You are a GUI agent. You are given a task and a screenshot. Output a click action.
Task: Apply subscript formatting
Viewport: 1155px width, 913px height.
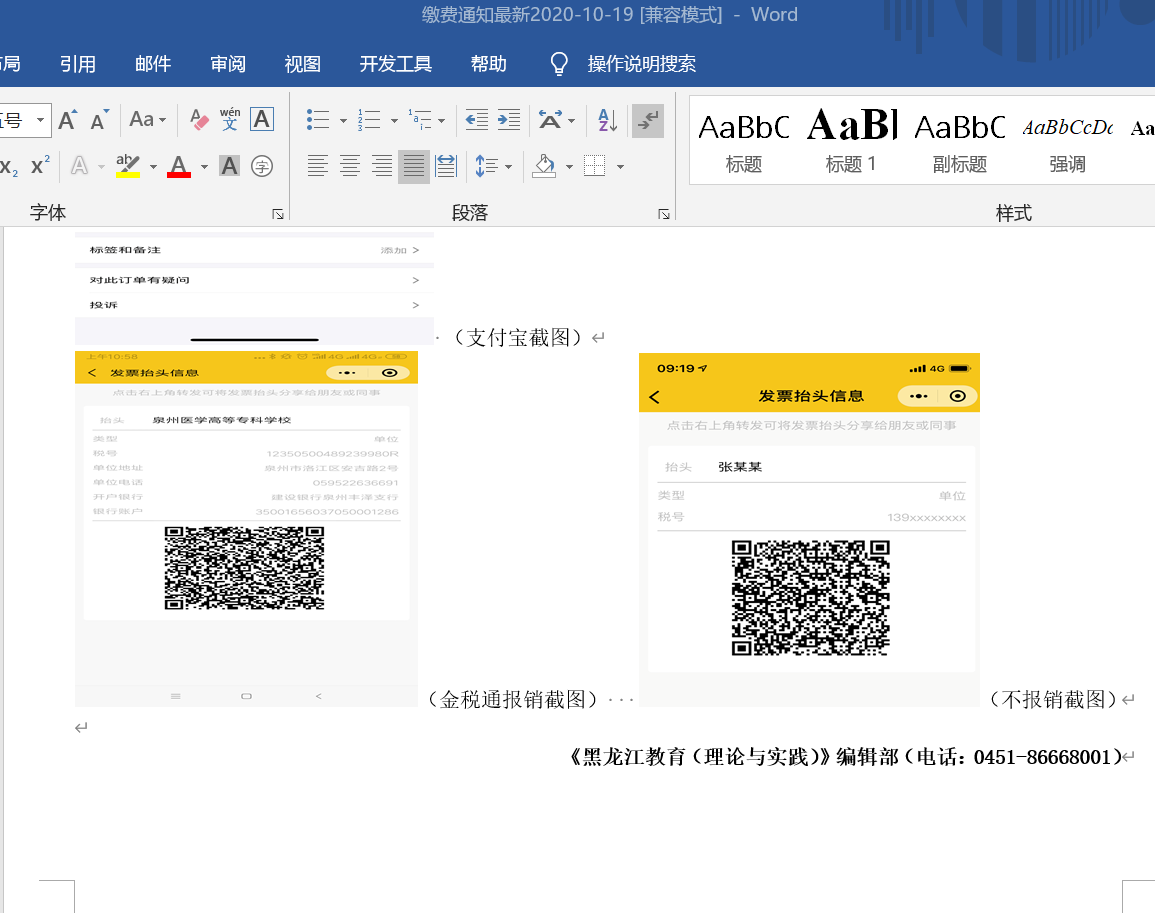(x=9, y=166)
